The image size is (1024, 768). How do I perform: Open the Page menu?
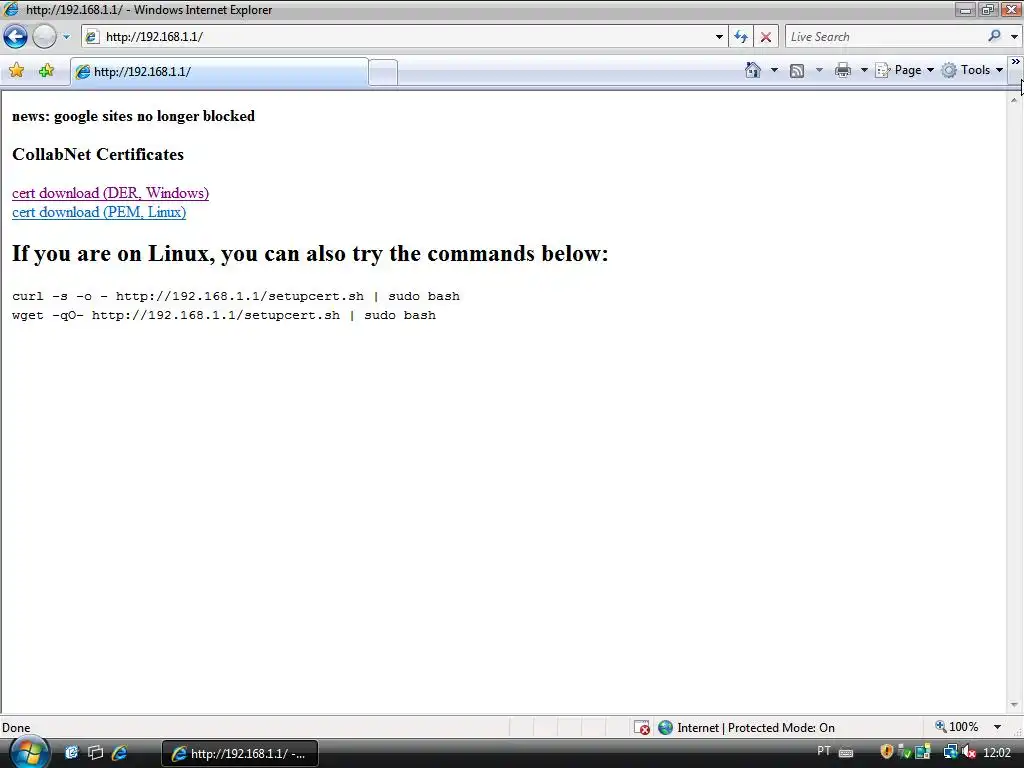[x=904, y=70]
